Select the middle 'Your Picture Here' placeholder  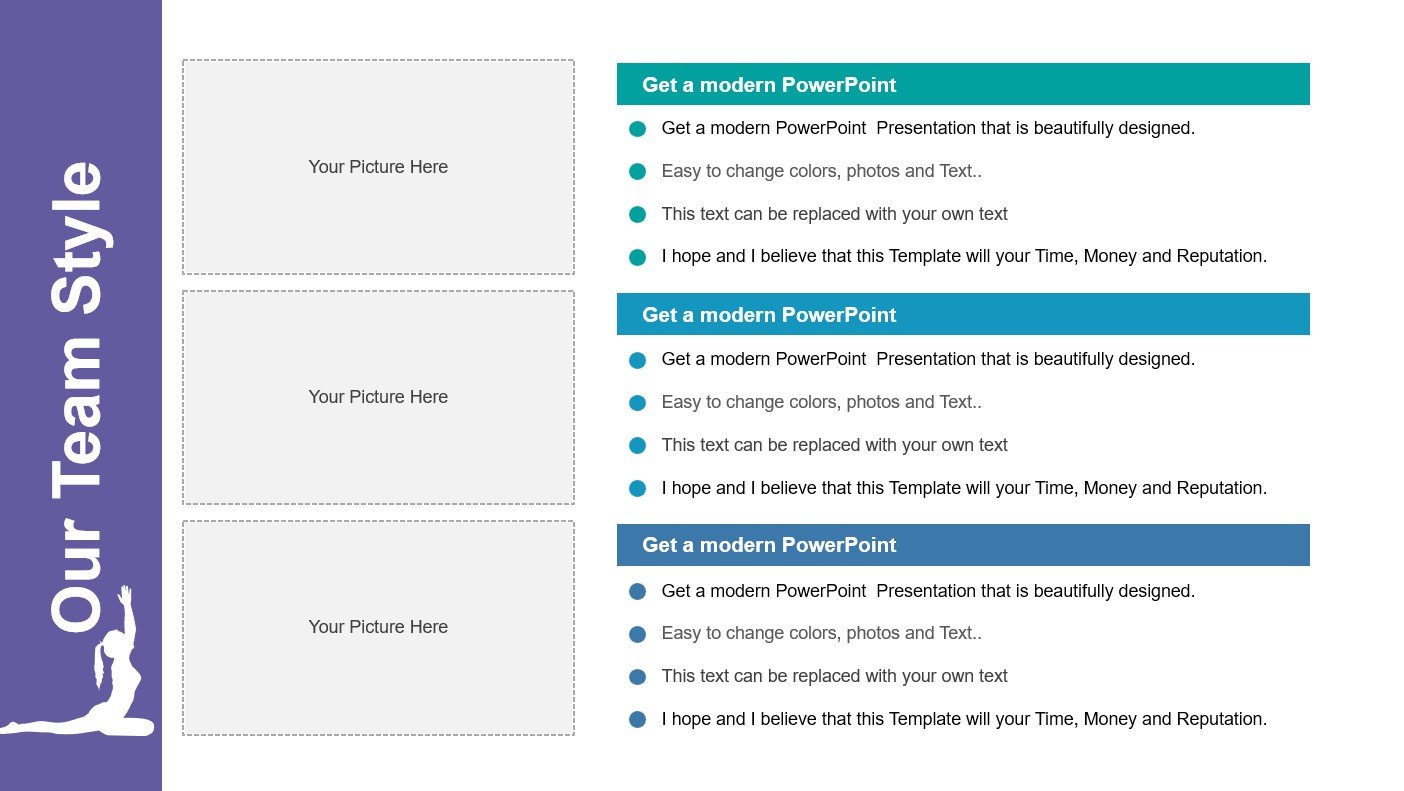(x=378, y=397)
